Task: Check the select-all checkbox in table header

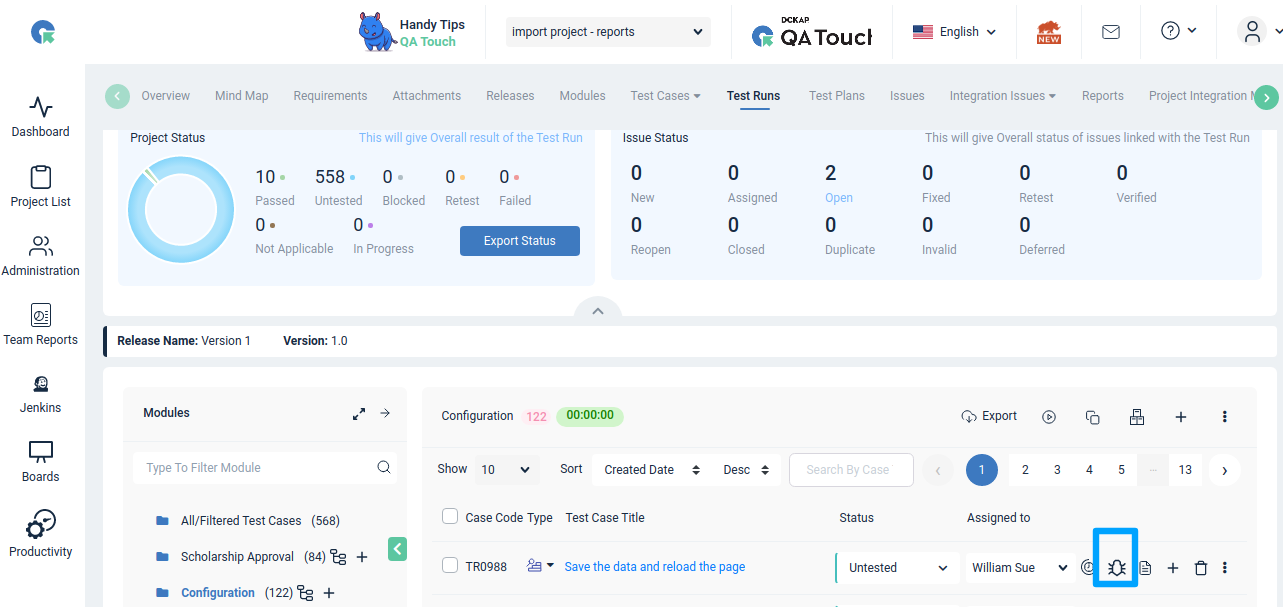Action: (x=450, y=517)
